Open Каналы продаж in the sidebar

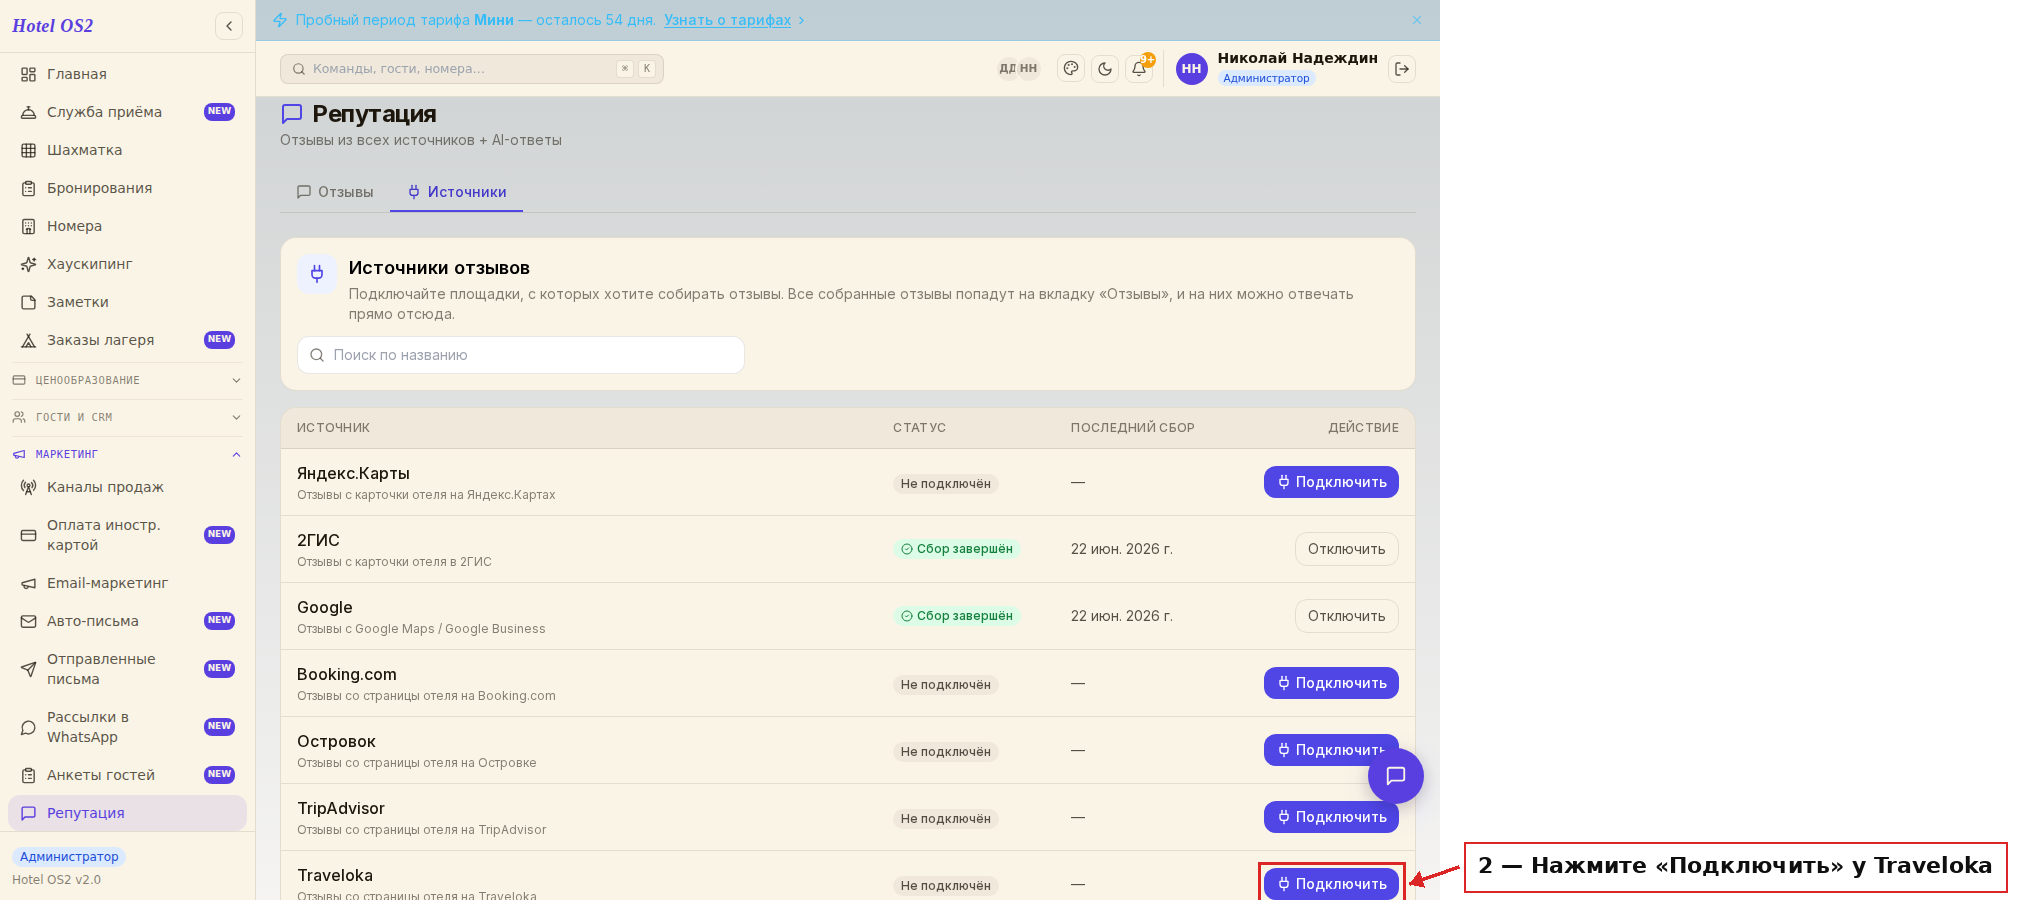pos(127,487)
